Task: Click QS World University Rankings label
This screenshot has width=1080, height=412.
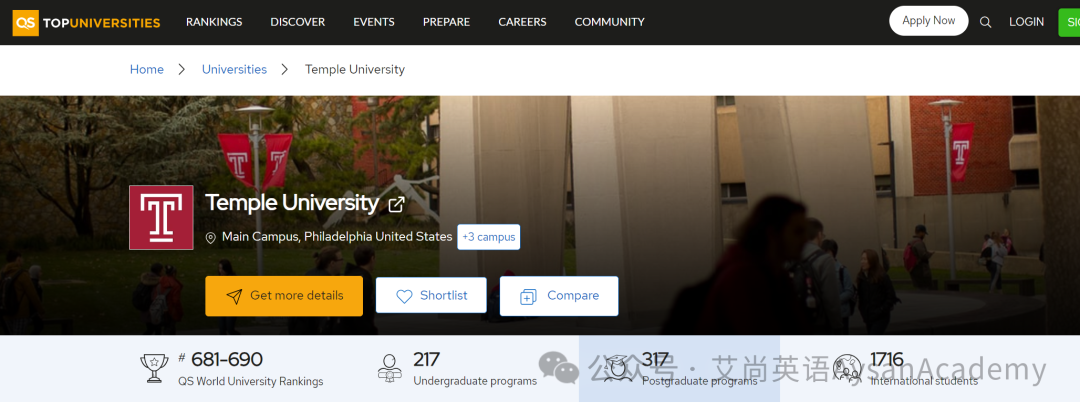Action: [251, 382]
